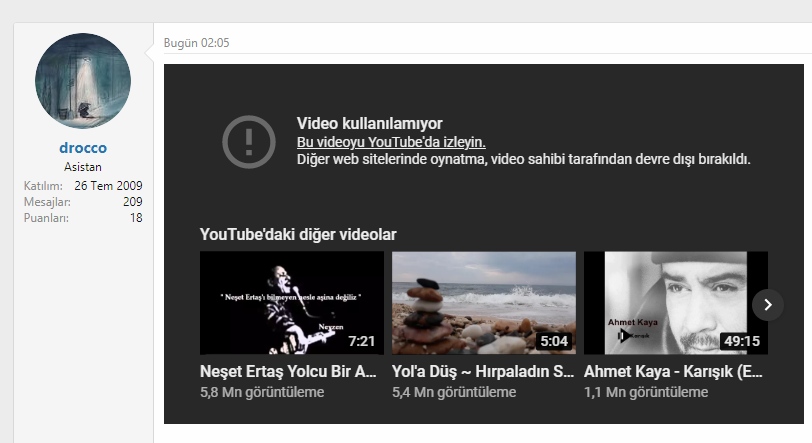Click the 49:15 duration badge
812x443 pixels.
coord(742,341)
